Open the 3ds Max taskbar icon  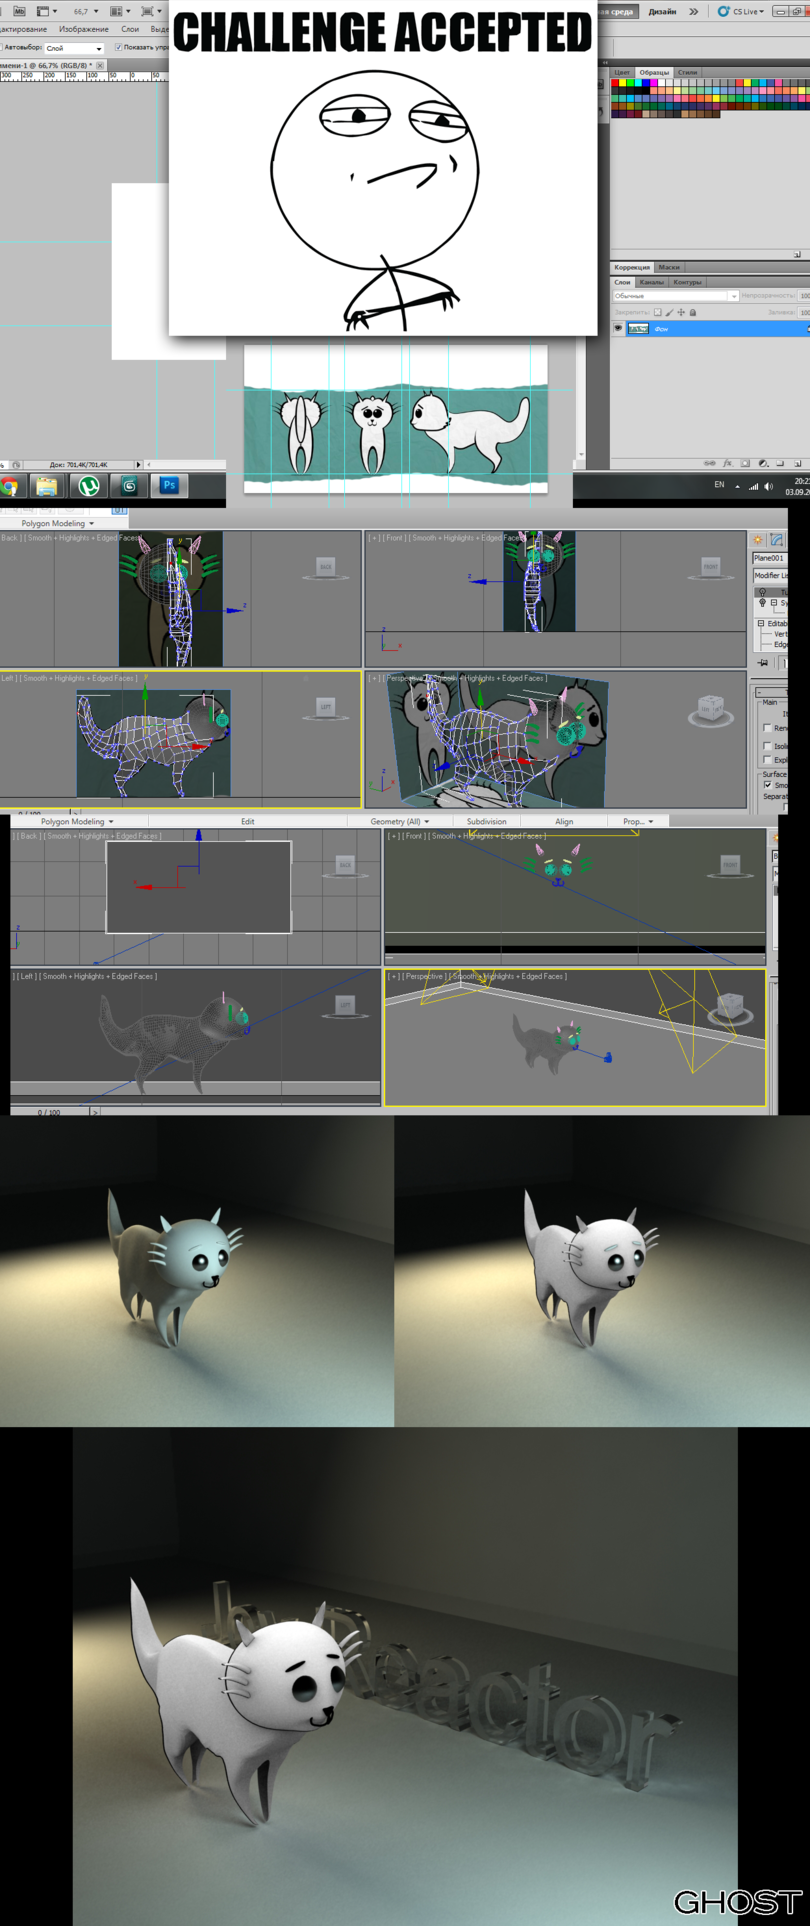[x=129, y=486]
